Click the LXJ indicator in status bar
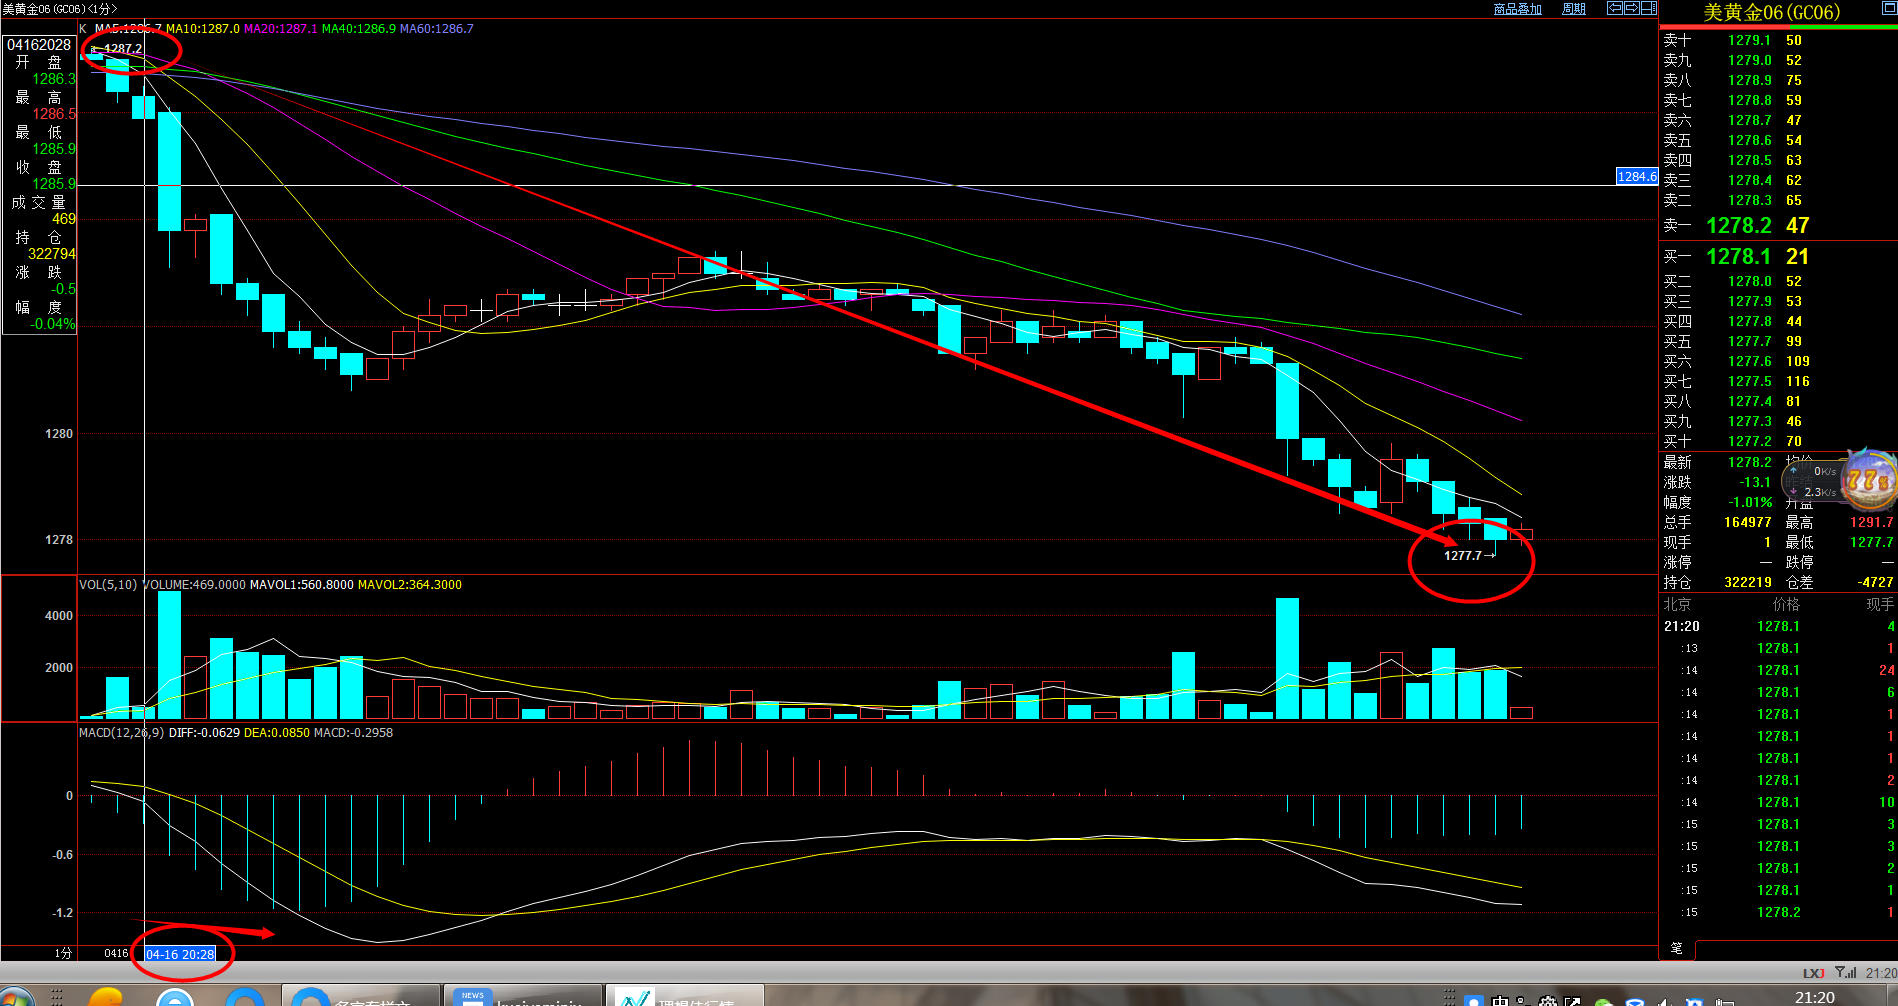1898x1006 pixels. 1814,973
